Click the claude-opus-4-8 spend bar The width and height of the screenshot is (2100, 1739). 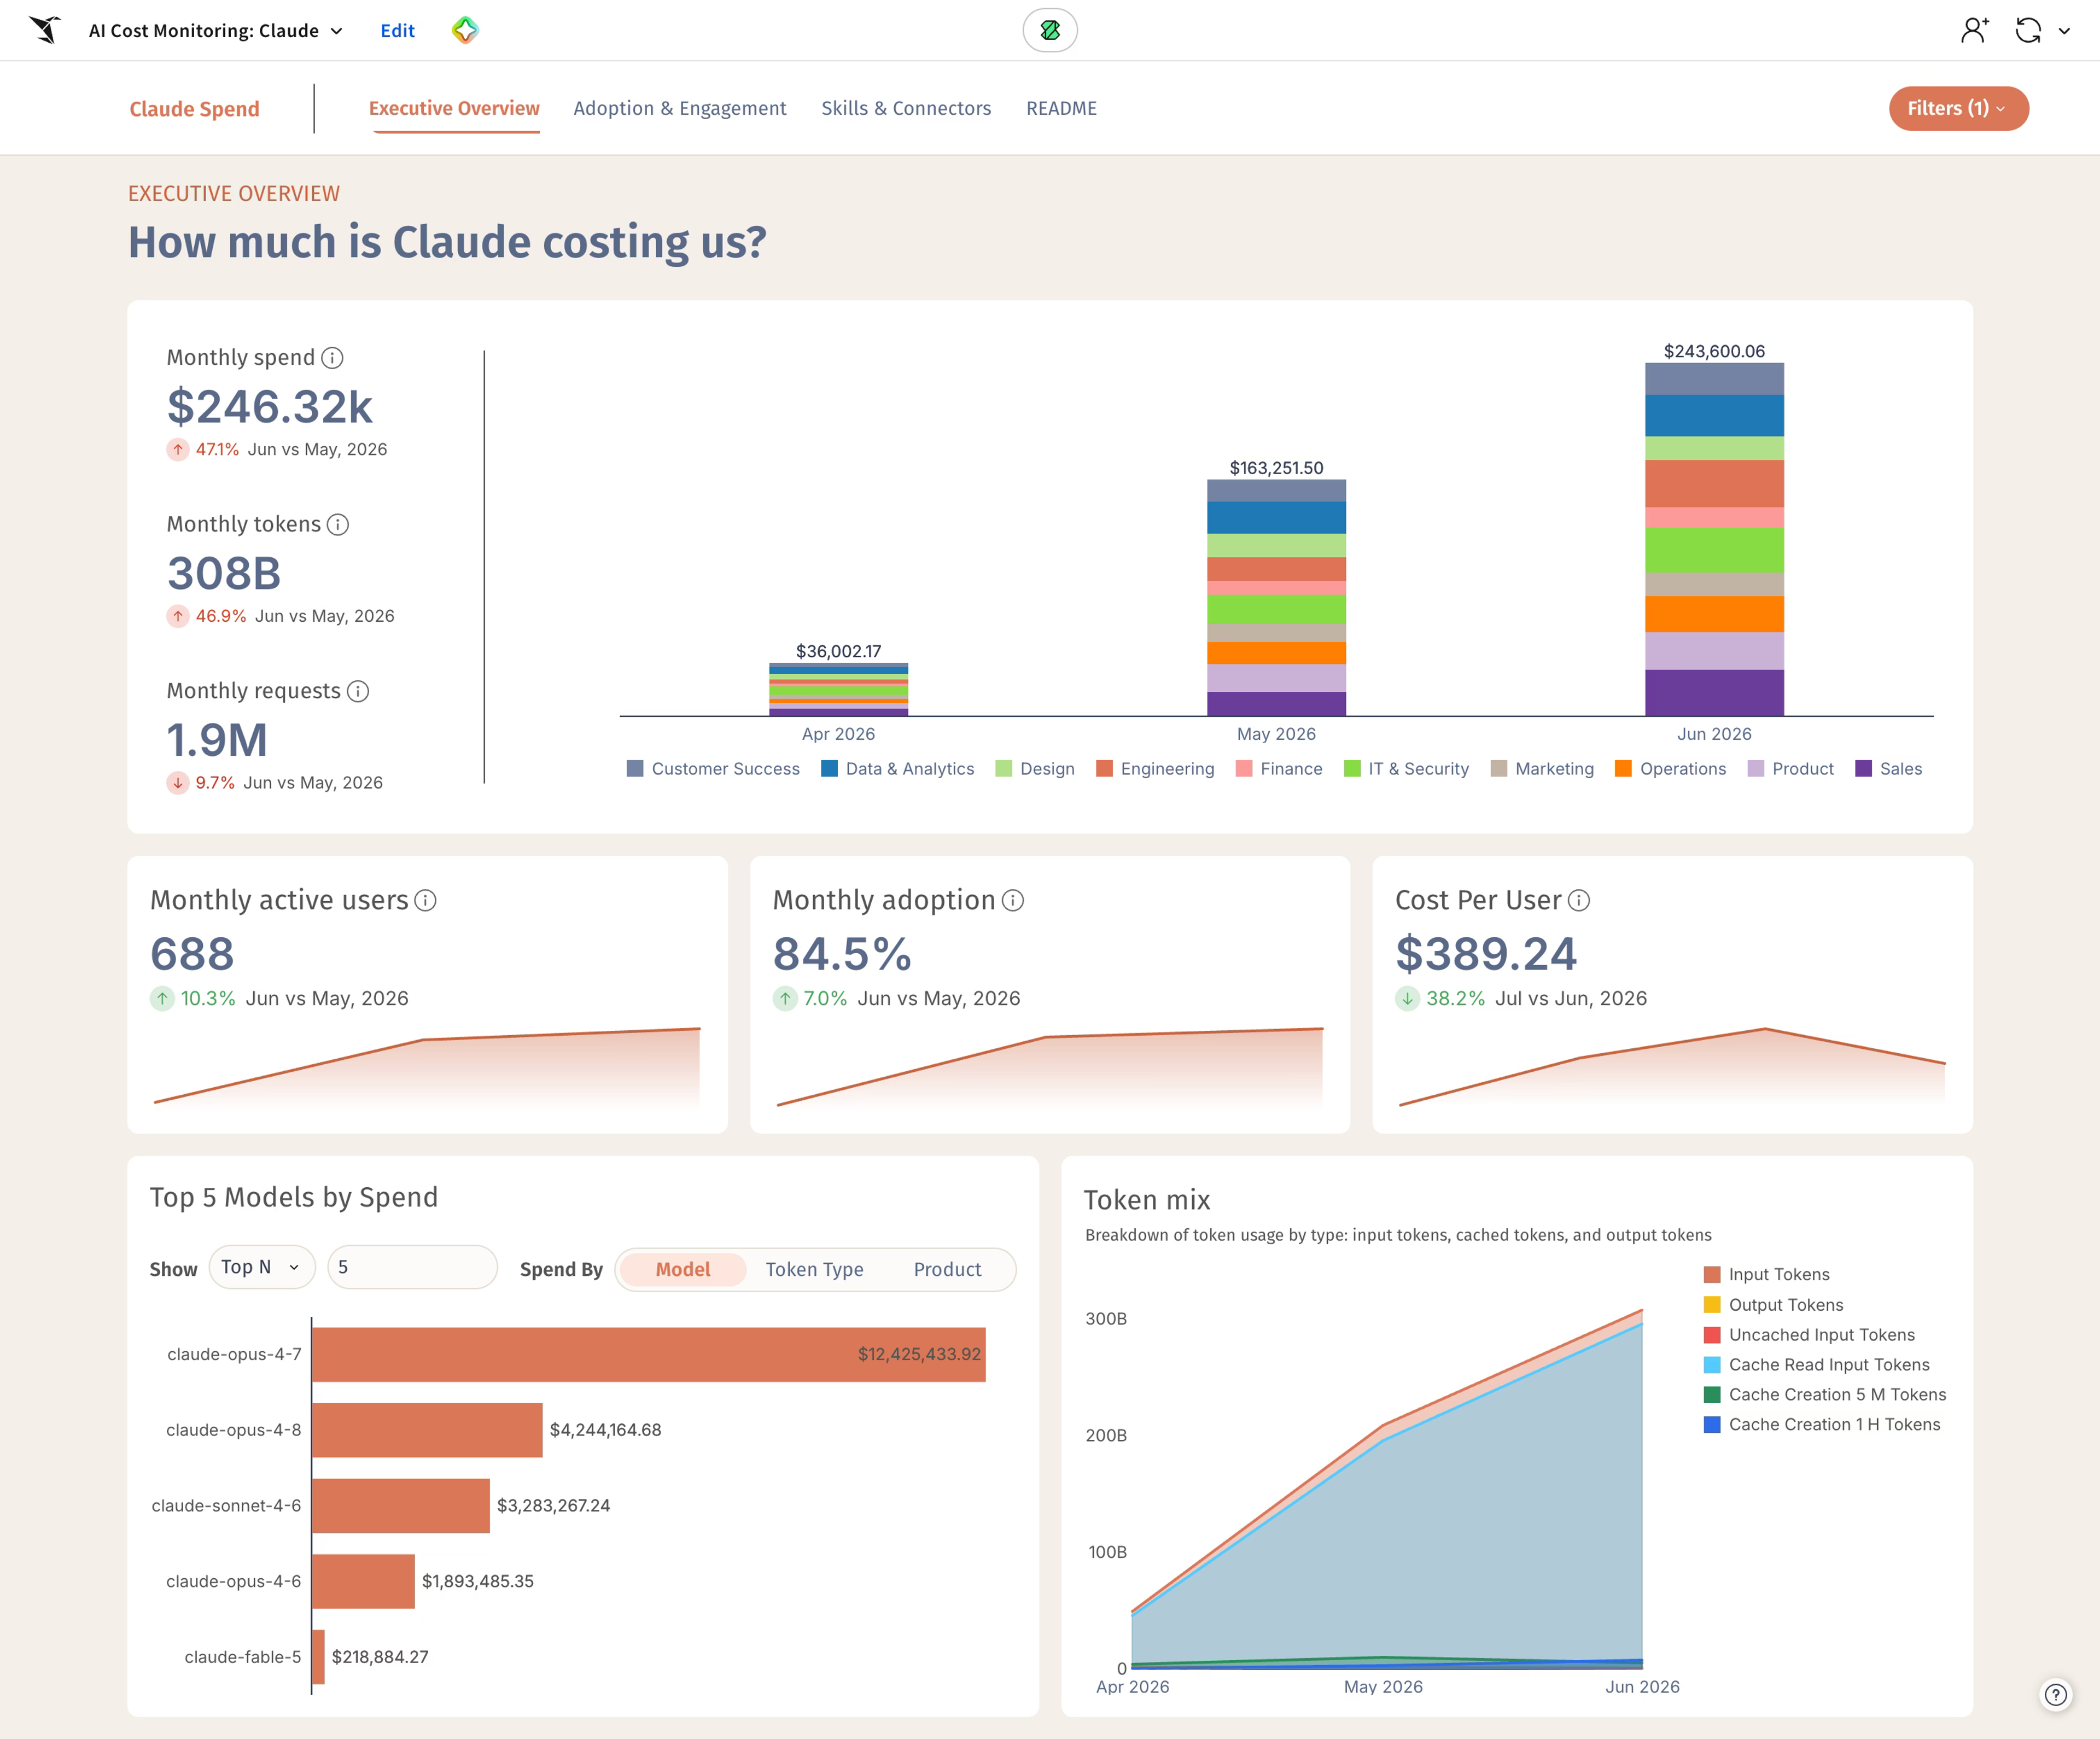pyautogui.click(x=428, y=1430)
